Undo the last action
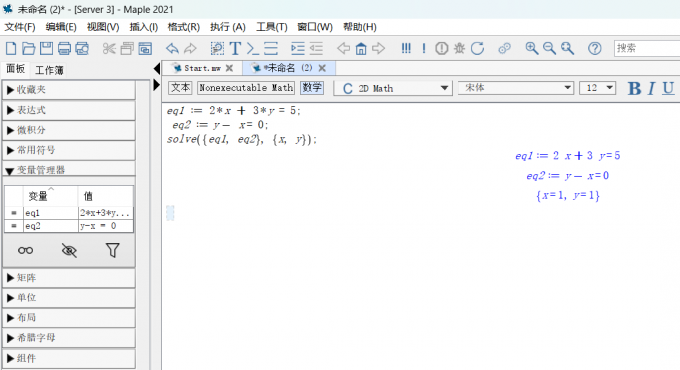This screenshot has width=680, height=370. pos(172,48)
